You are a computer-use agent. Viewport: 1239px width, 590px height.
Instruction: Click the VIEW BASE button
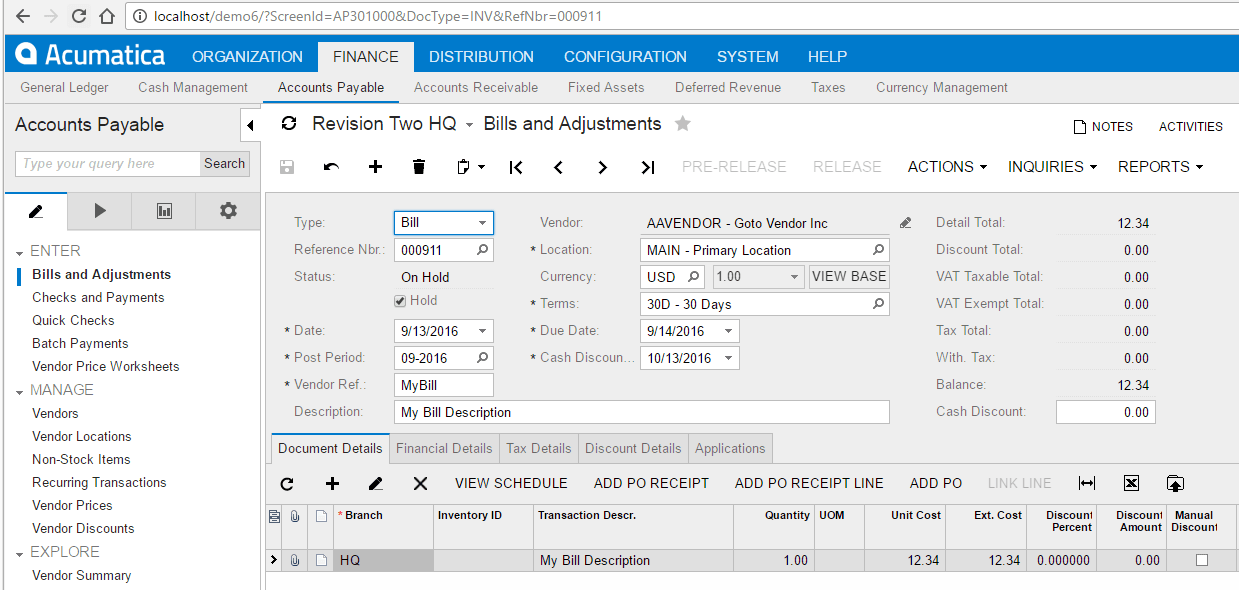pyautogui.click(x=849, y=277)
